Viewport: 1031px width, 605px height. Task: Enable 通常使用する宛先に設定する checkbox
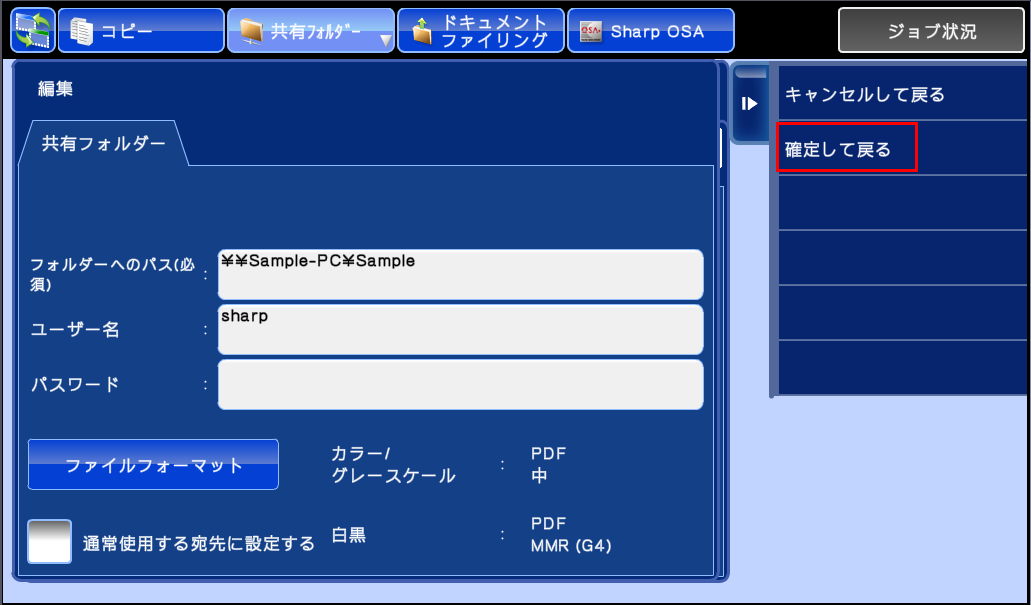pos(50,541)
